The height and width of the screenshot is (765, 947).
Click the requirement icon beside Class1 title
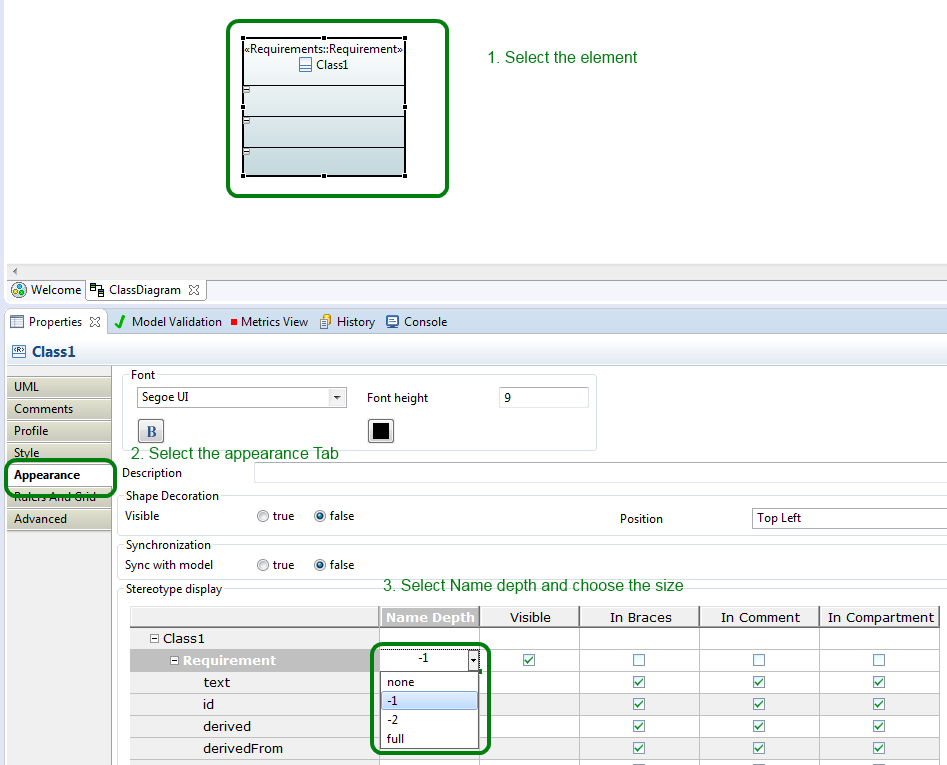(19, 351)
